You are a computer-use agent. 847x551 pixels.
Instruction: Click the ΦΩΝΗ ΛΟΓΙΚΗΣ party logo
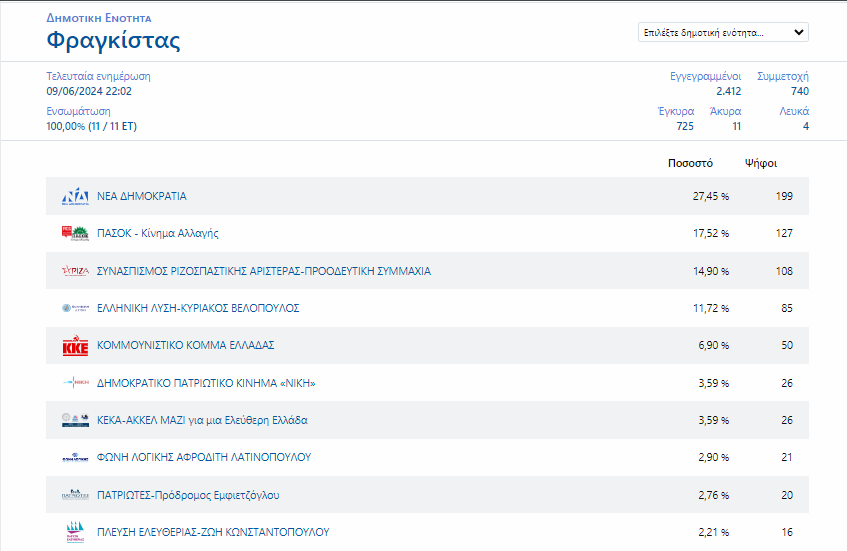[75, 458]
